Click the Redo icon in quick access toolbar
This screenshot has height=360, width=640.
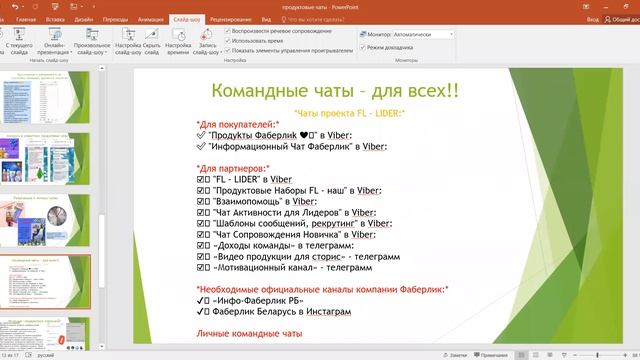pyautogui.click(x=35, y=7)
